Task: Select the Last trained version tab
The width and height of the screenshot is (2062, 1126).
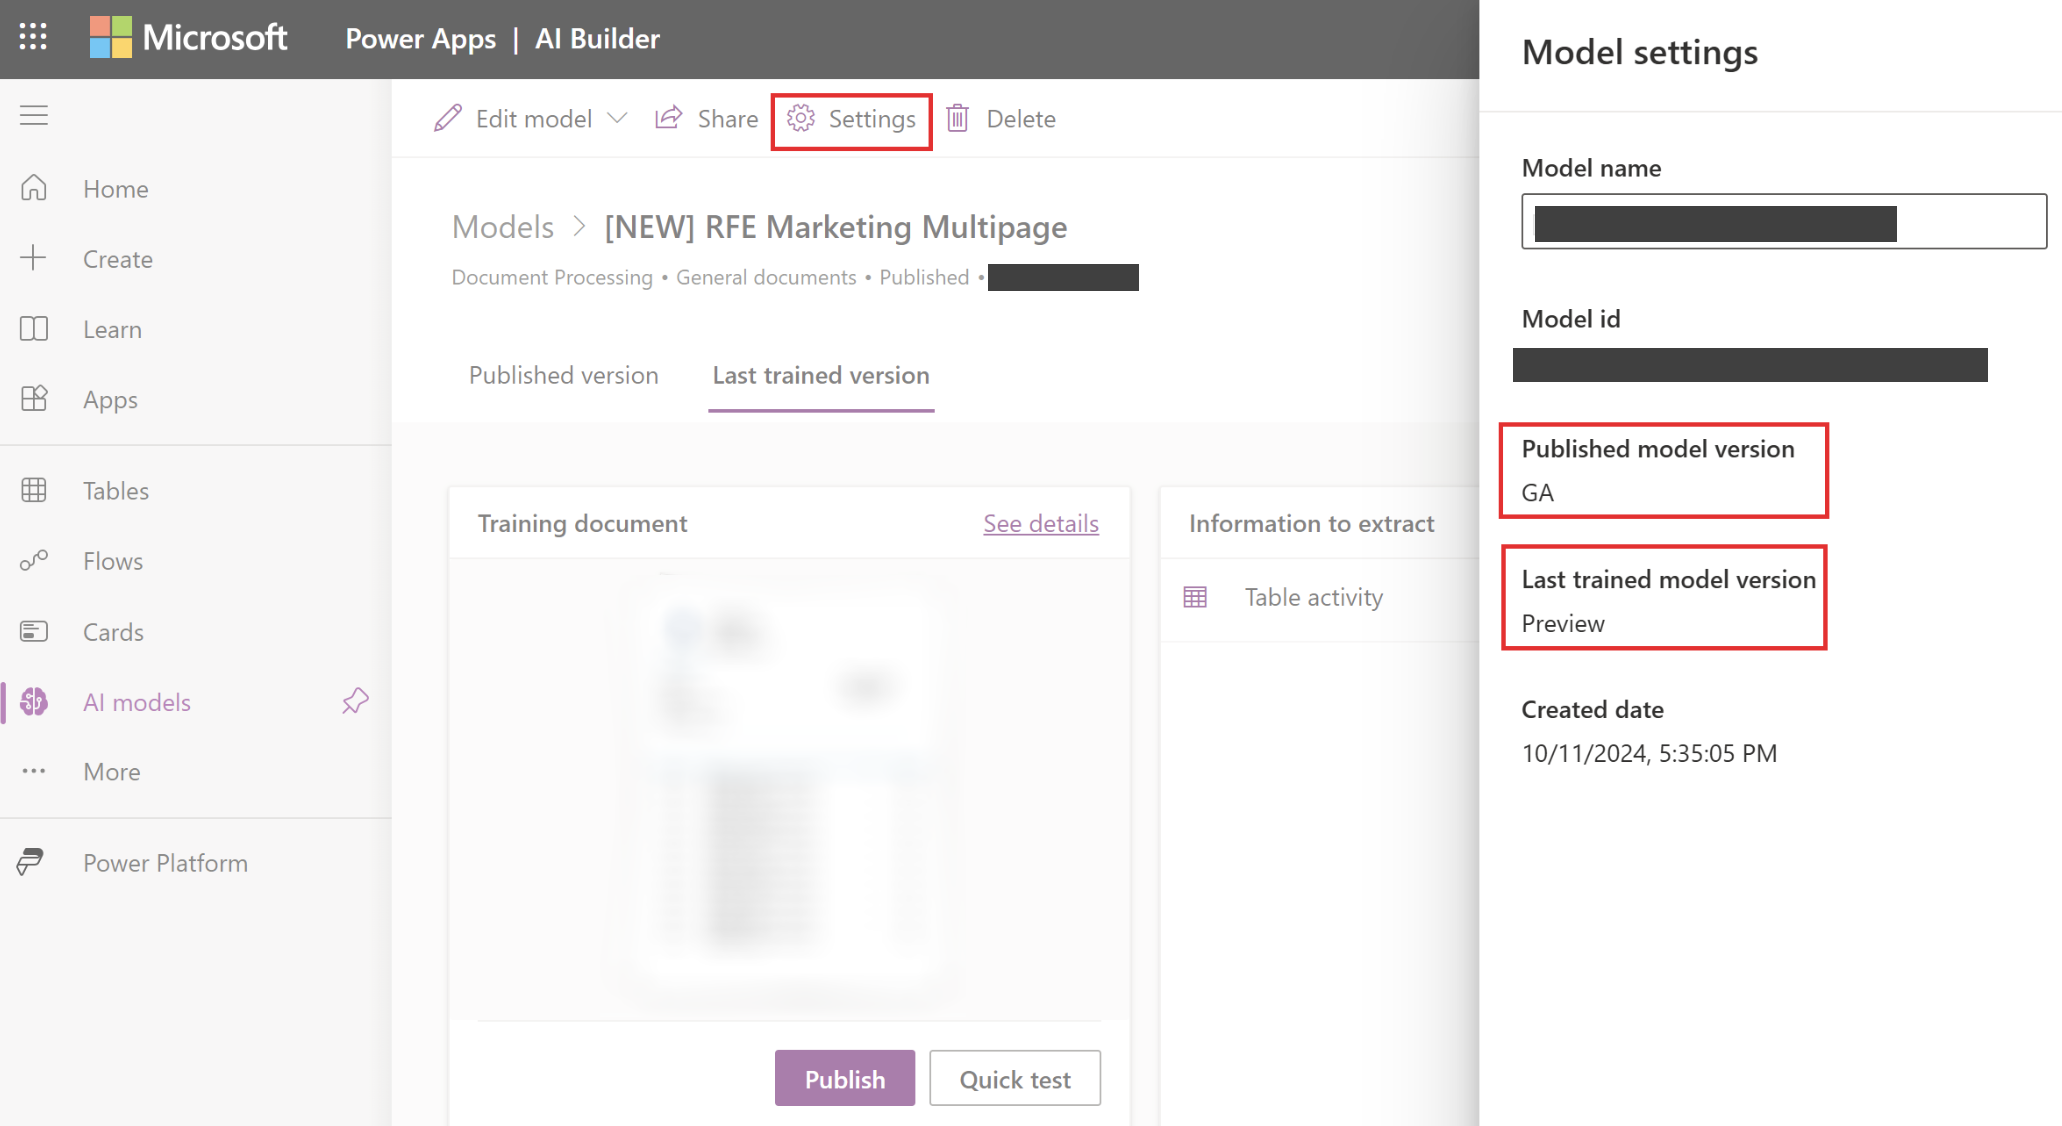Action: pyautogui.click(x=820, y=374)
